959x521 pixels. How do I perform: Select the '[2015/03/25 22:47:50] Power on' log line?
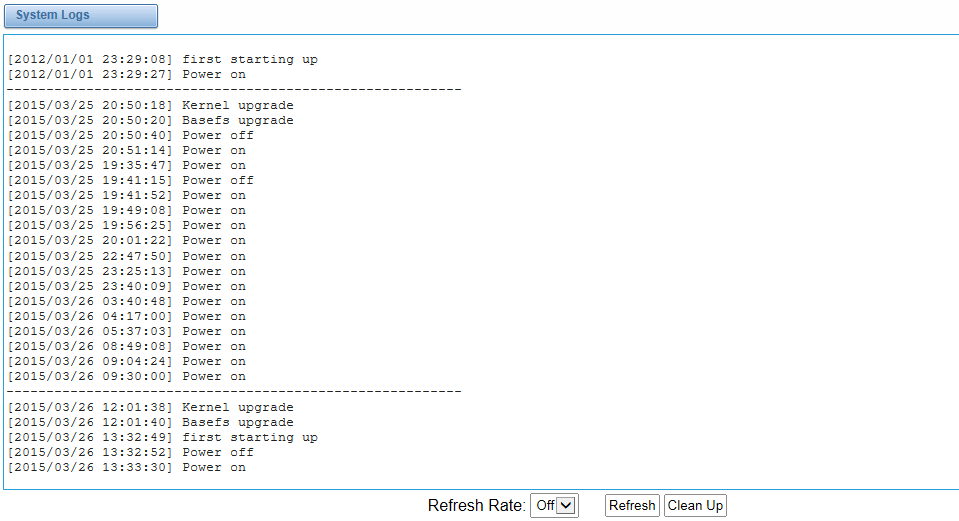127,256
